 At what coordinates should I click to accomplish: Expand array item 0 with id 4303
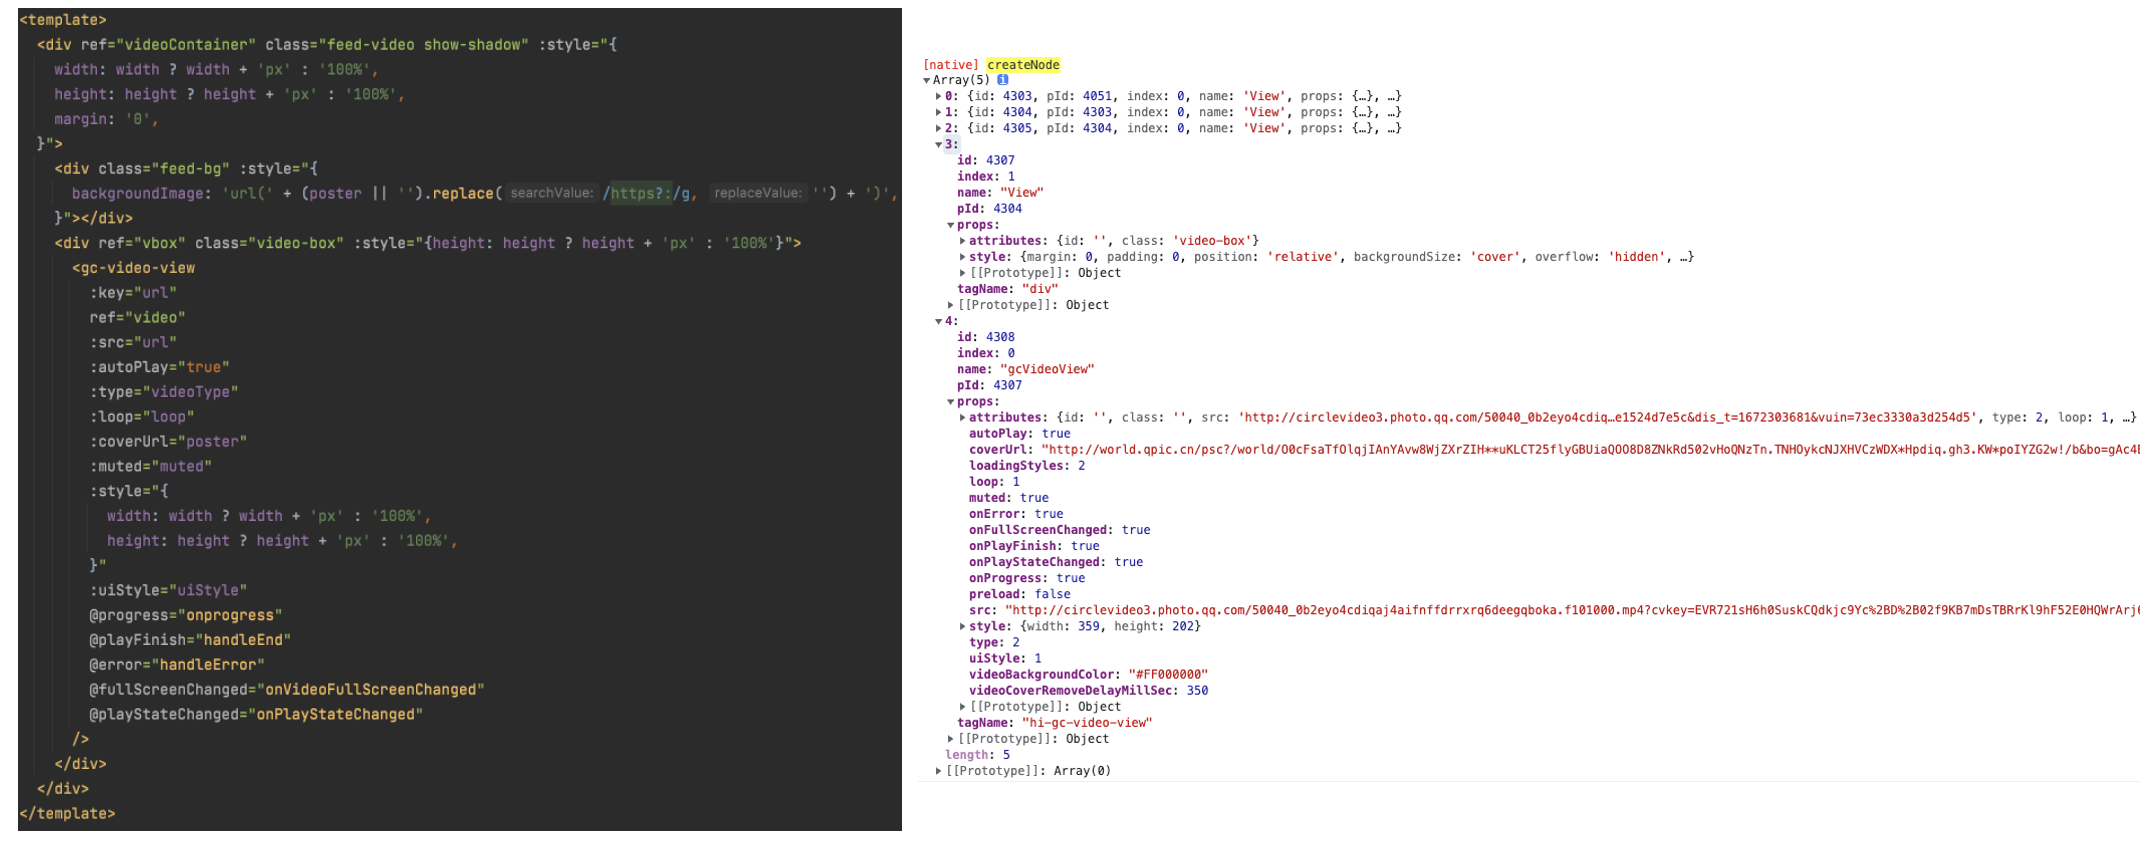click(938, 96)
